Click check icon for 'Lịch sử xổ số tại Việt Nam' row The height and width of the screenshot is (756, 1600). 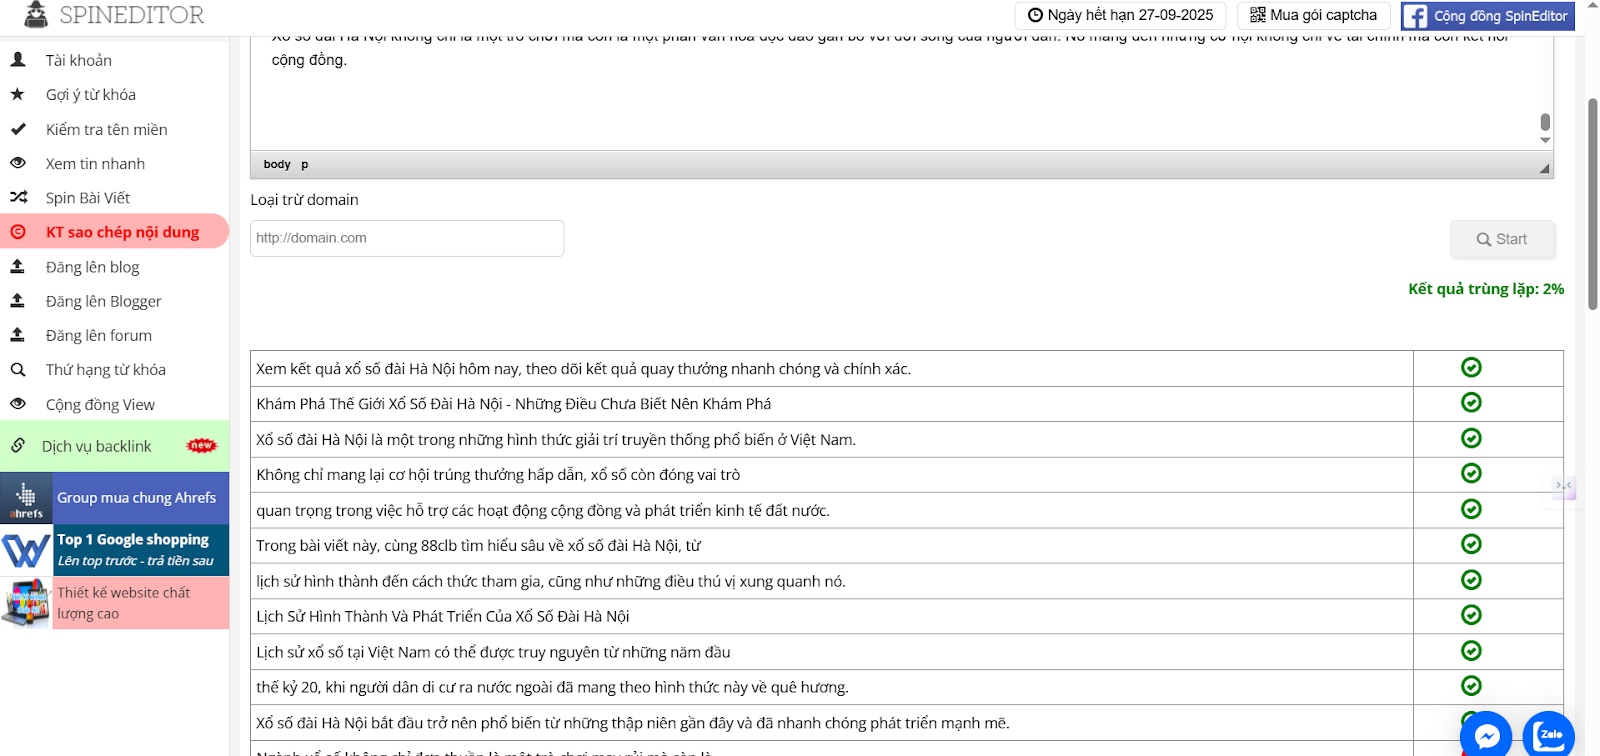click(1471, 651)
